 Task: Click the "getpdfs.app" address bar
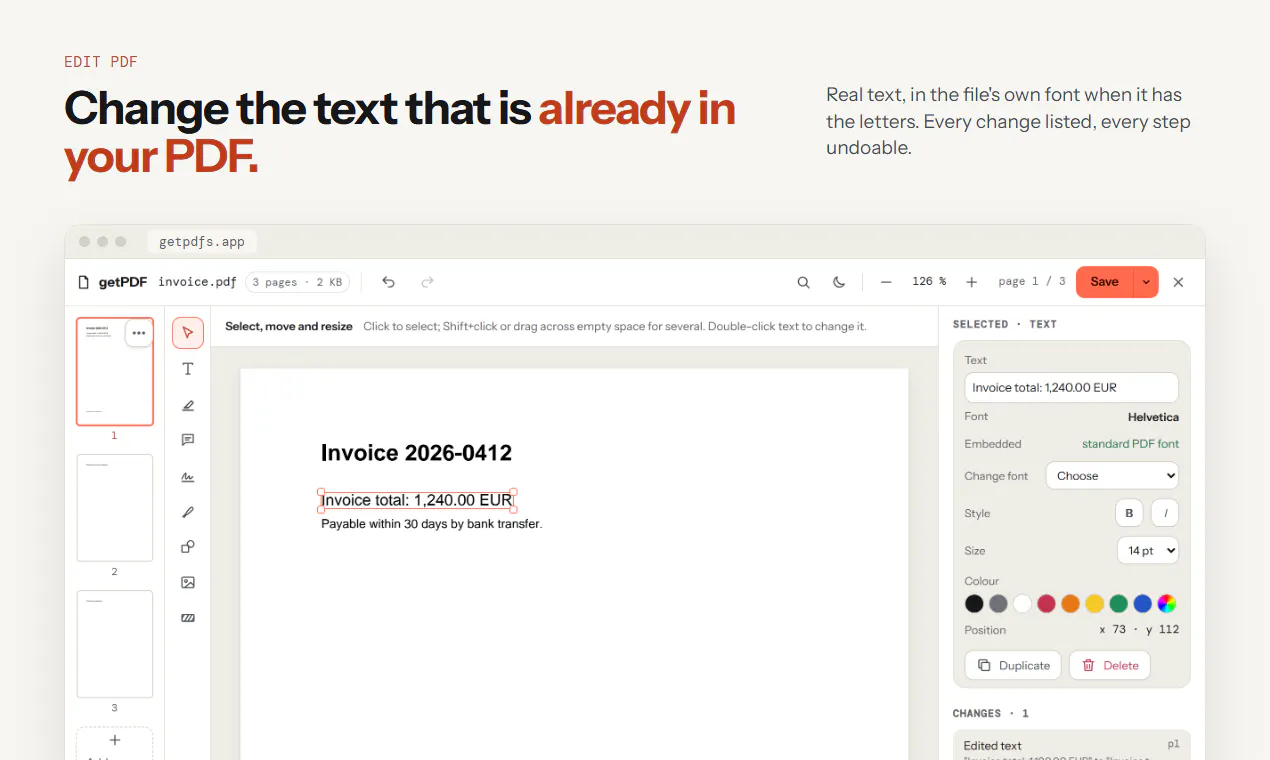(x=202, y=242)
